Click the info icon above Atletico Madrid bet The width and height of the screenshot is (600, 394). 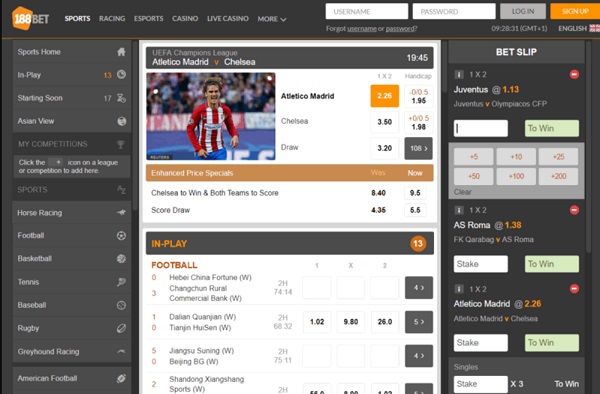pyautogui.click(x=459, y=289)
